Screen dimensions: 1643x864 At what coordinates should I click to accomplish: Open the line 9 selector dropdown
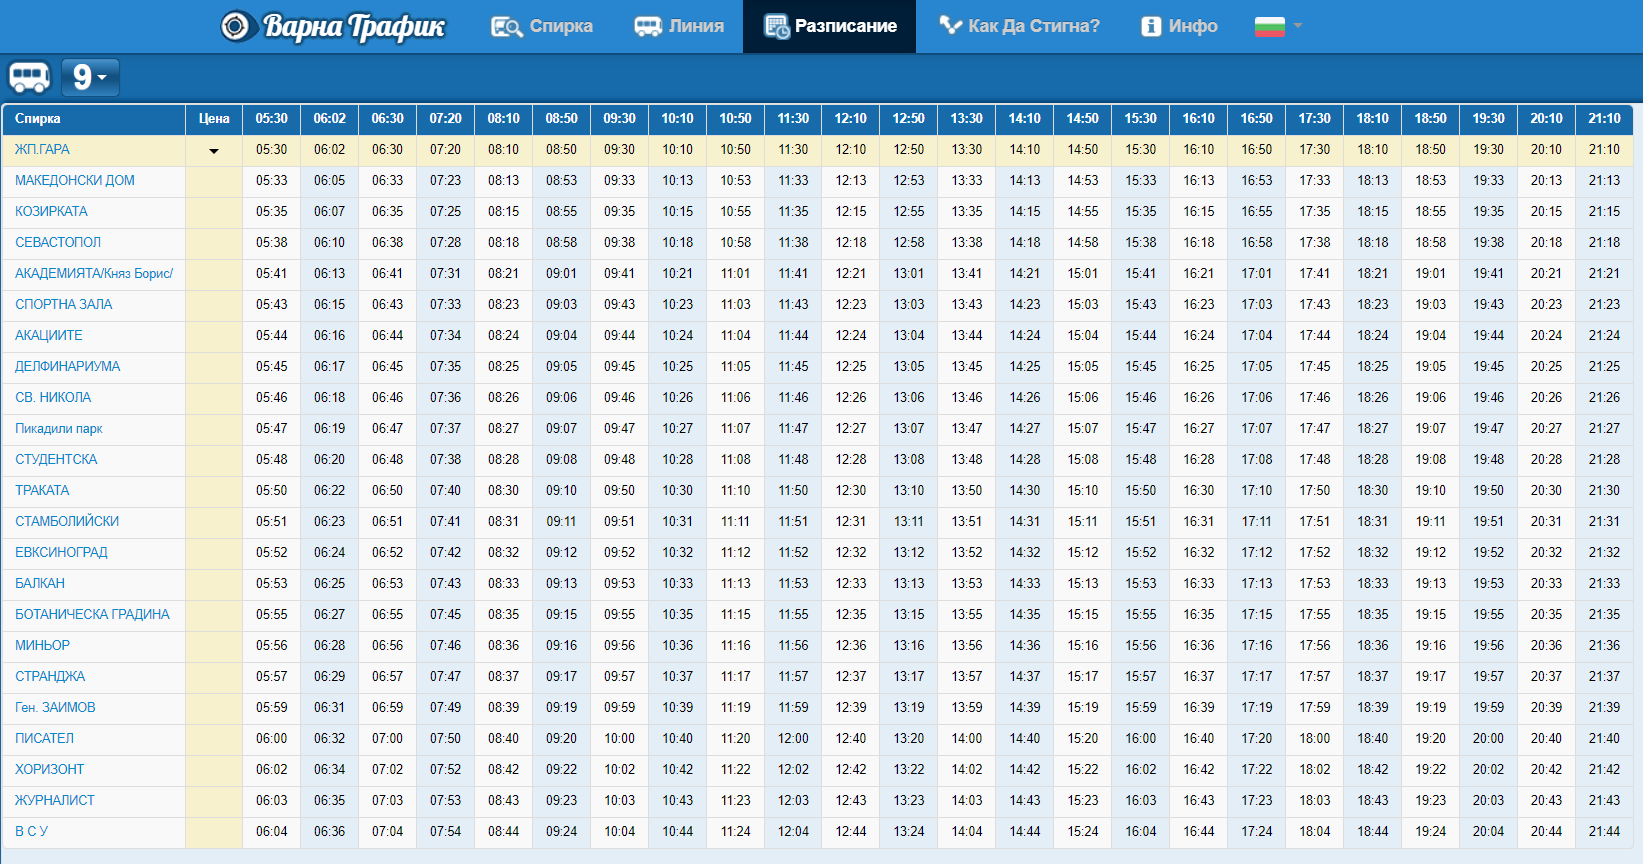point(90,77)
